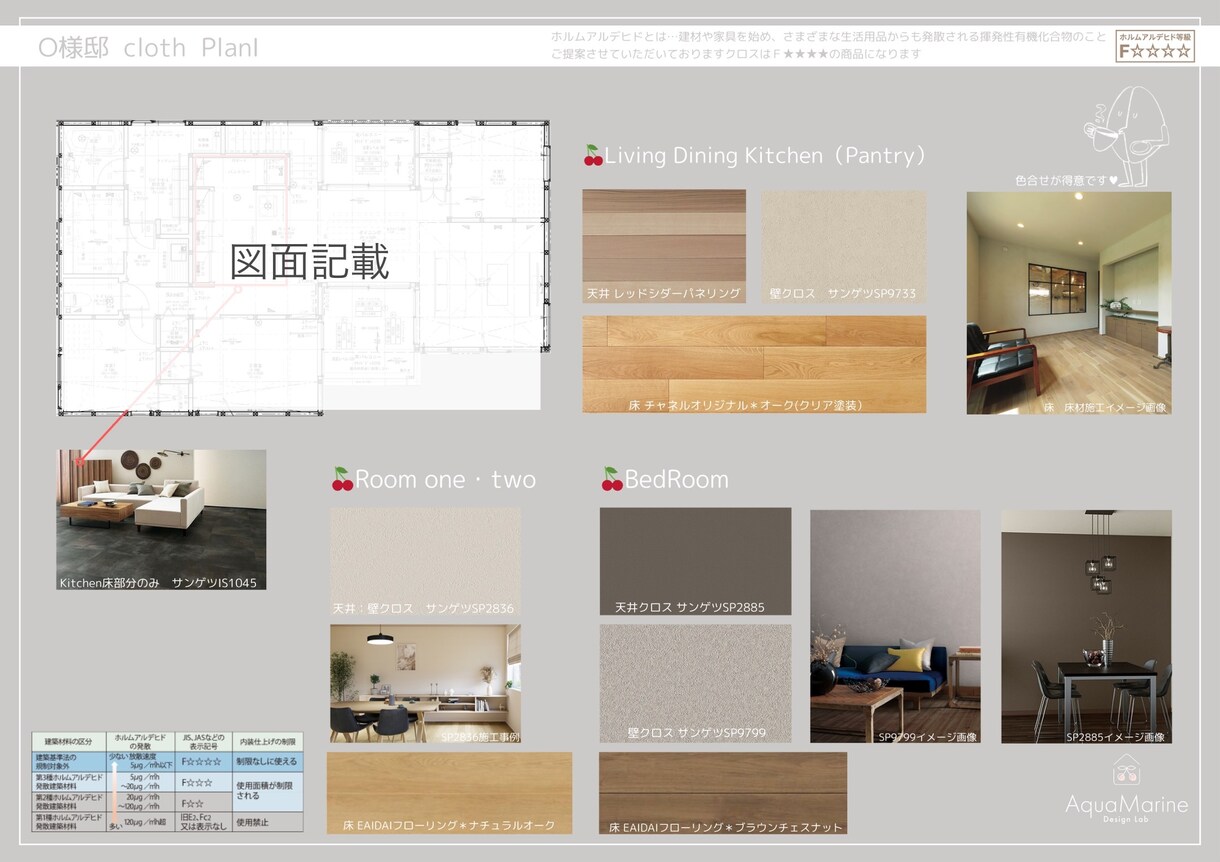Click the table cell 第1種ホルムアルデヒド発散建築材料

pos(69,822)
